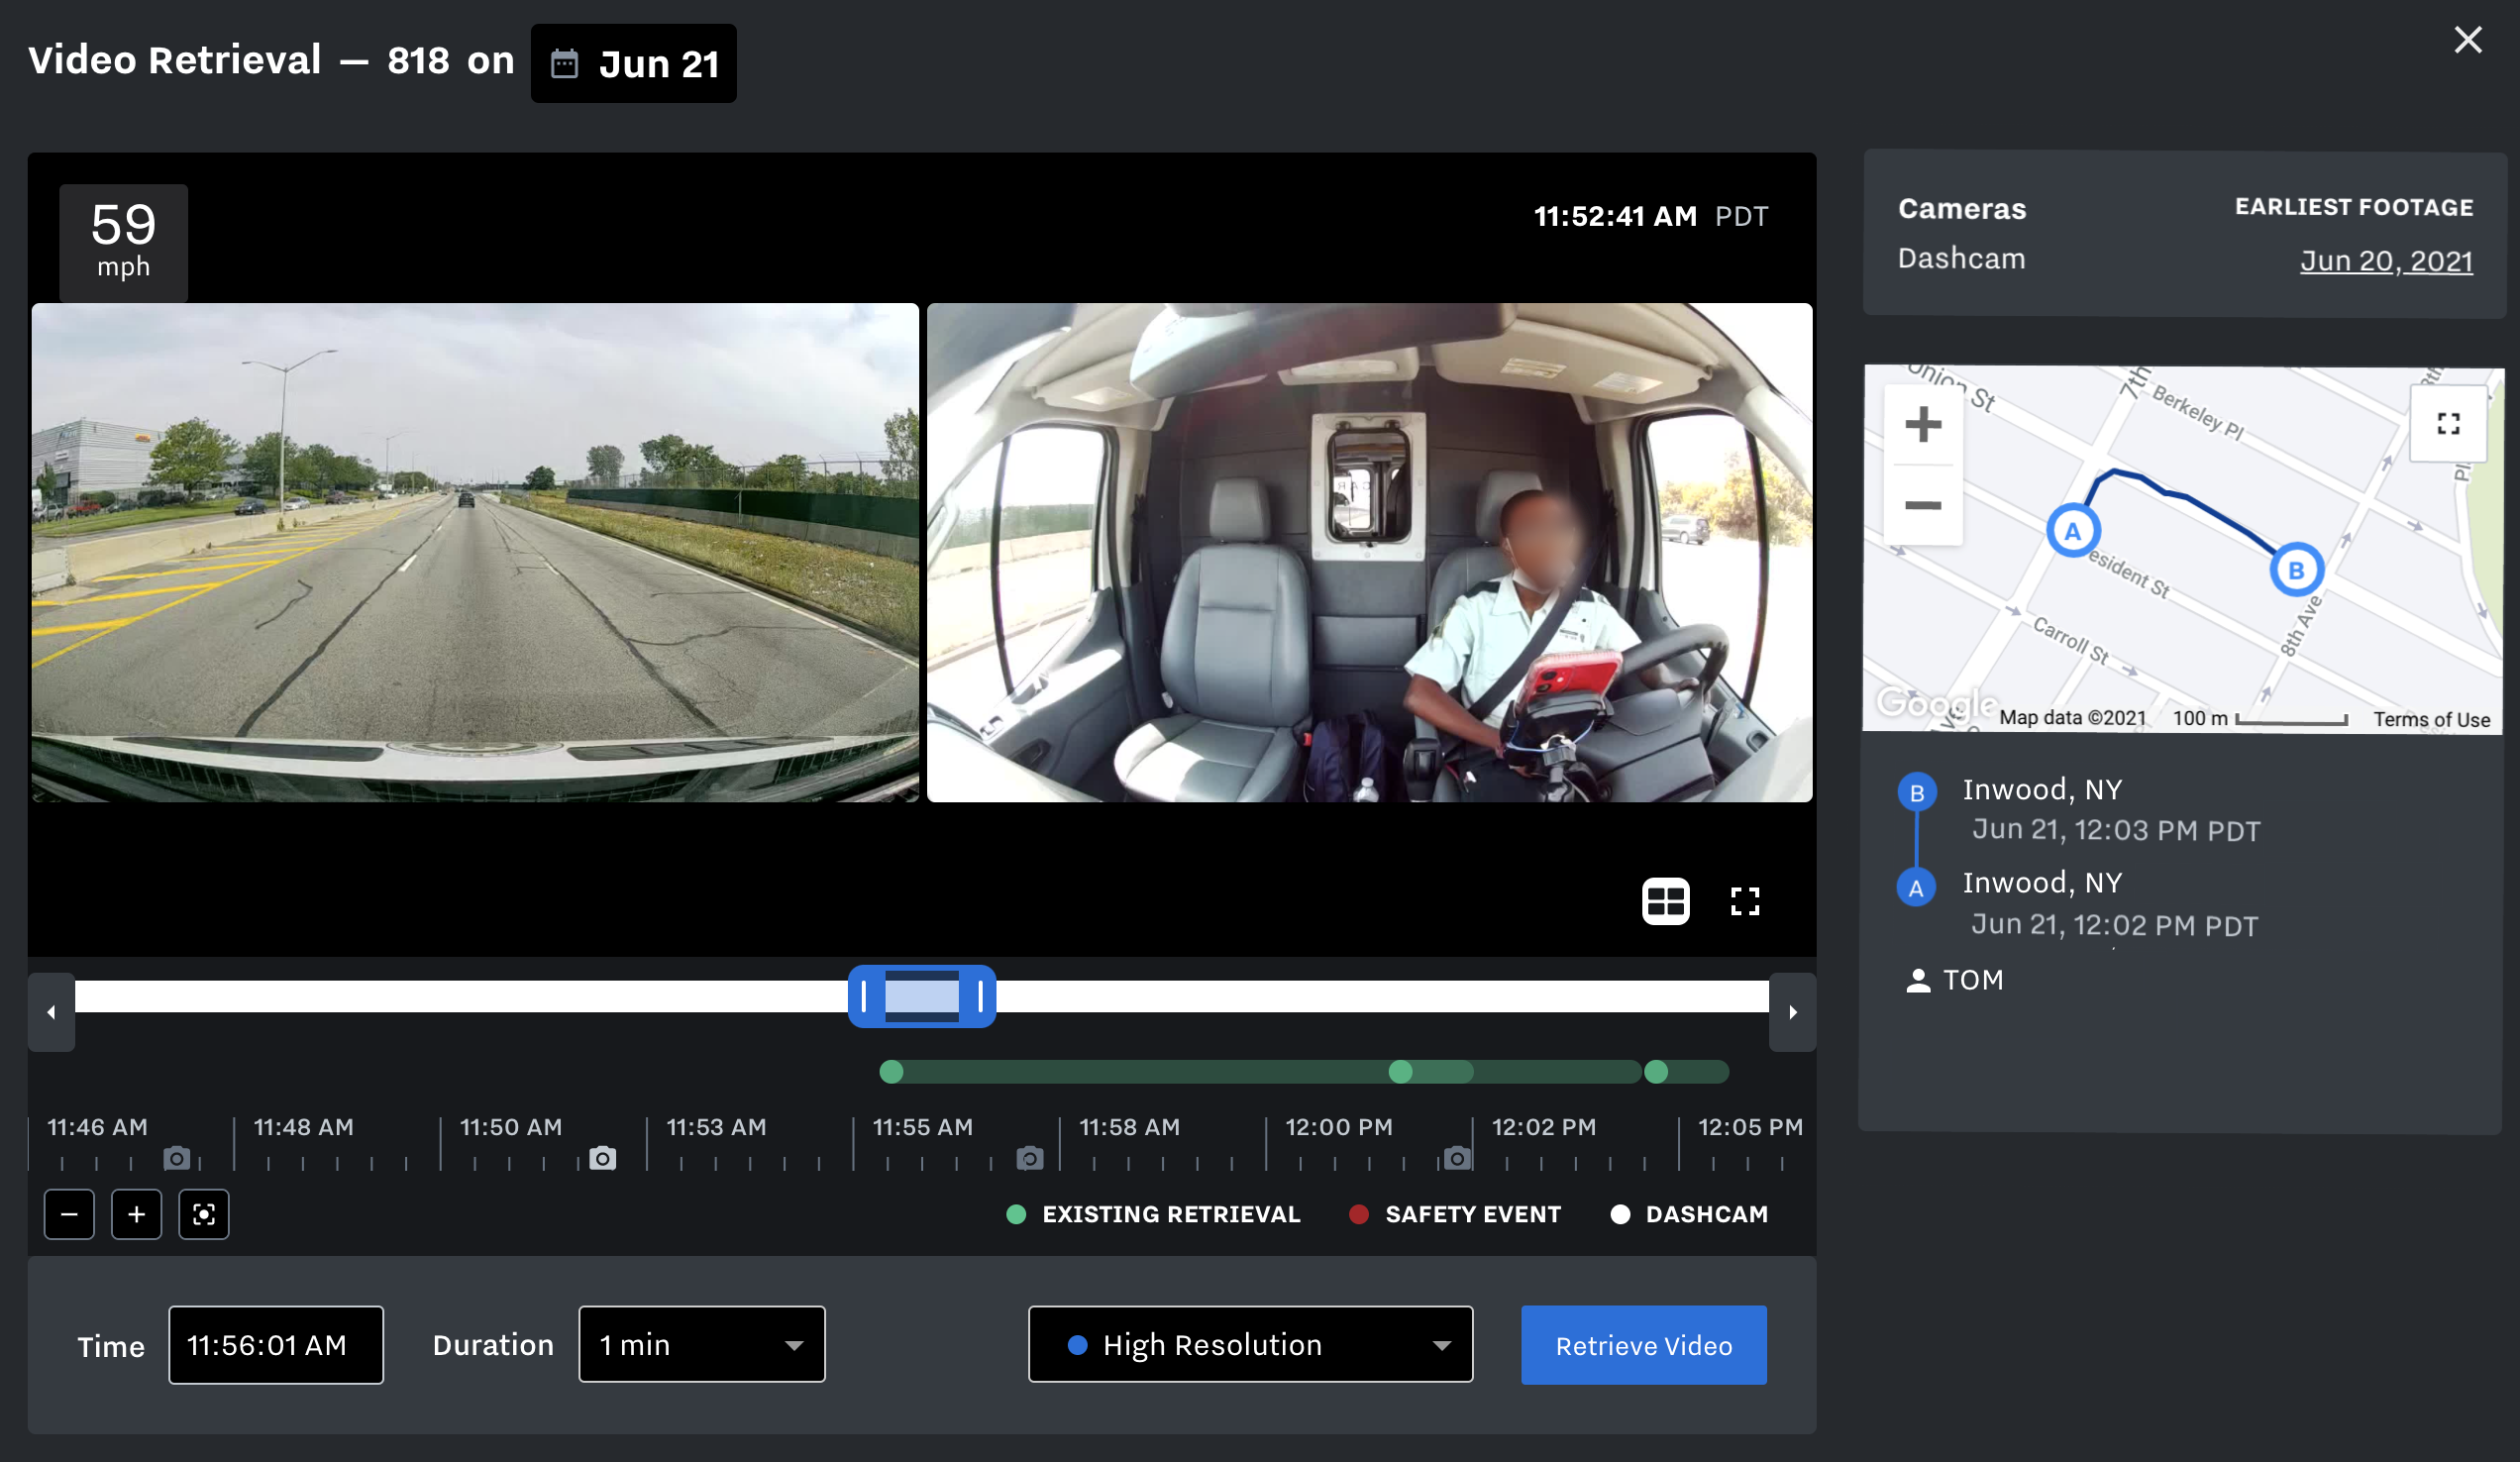Toggle the Dashcam legend indicator
The image size is (2520, 1462).
[1620, 1214]
